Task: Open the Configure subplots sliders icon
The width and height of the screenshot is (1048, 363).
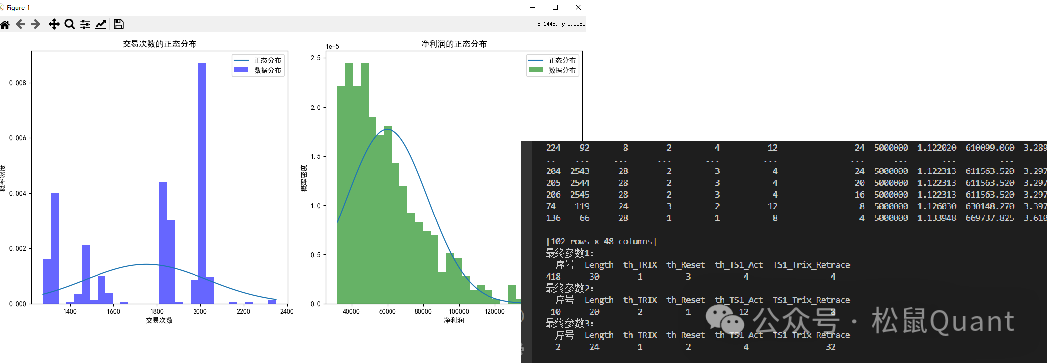Action: coord(85,25)
